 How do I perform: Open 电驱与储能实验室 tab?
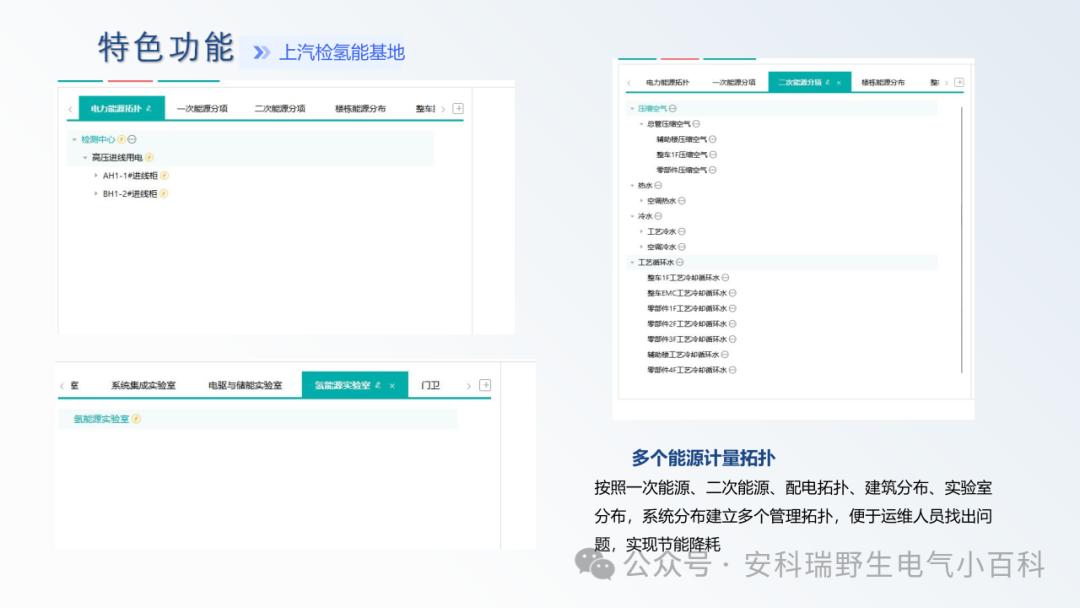[245, 386]
